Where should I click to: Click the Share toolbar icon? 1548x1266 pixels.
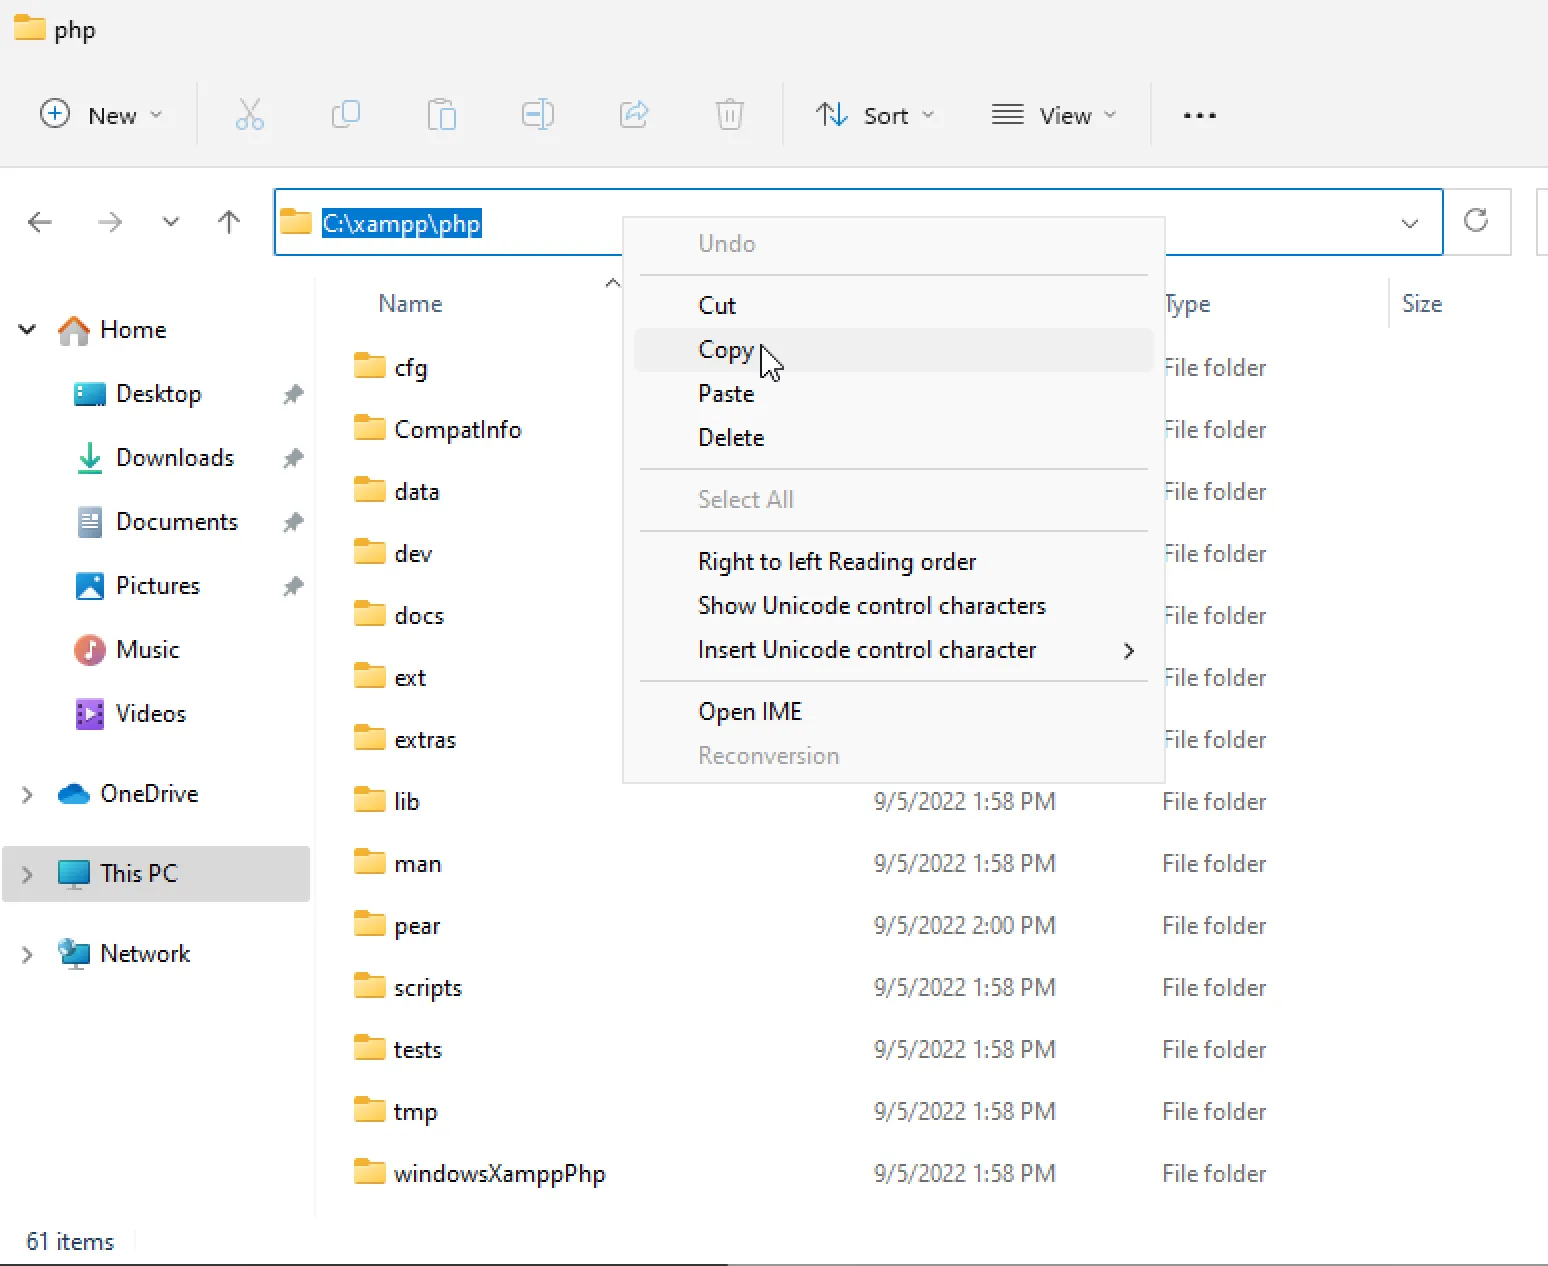tap(634, 115)
